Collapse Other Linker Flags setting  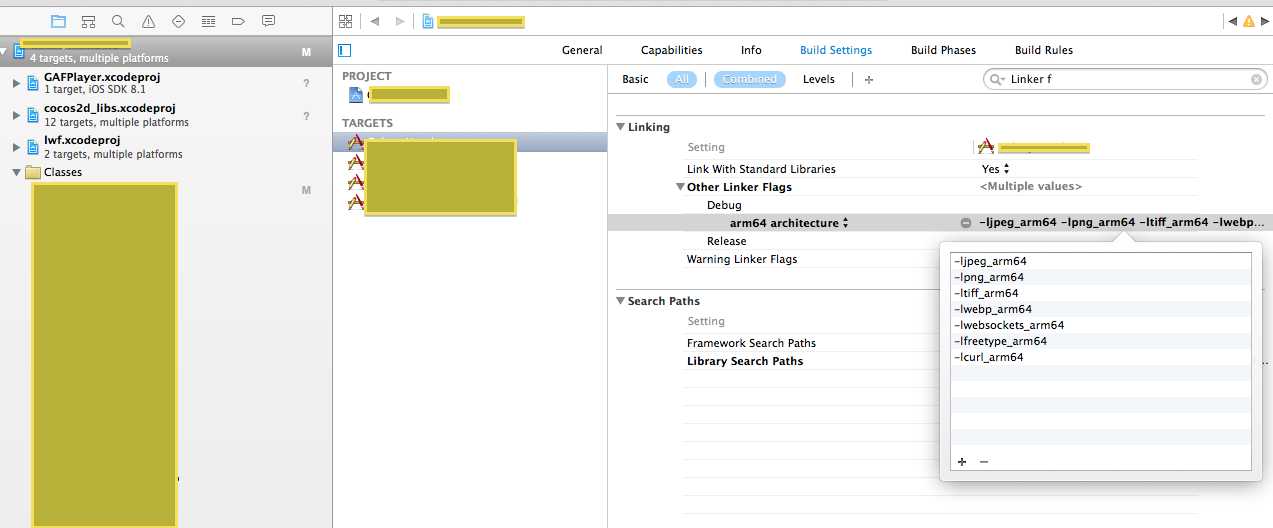680,187
